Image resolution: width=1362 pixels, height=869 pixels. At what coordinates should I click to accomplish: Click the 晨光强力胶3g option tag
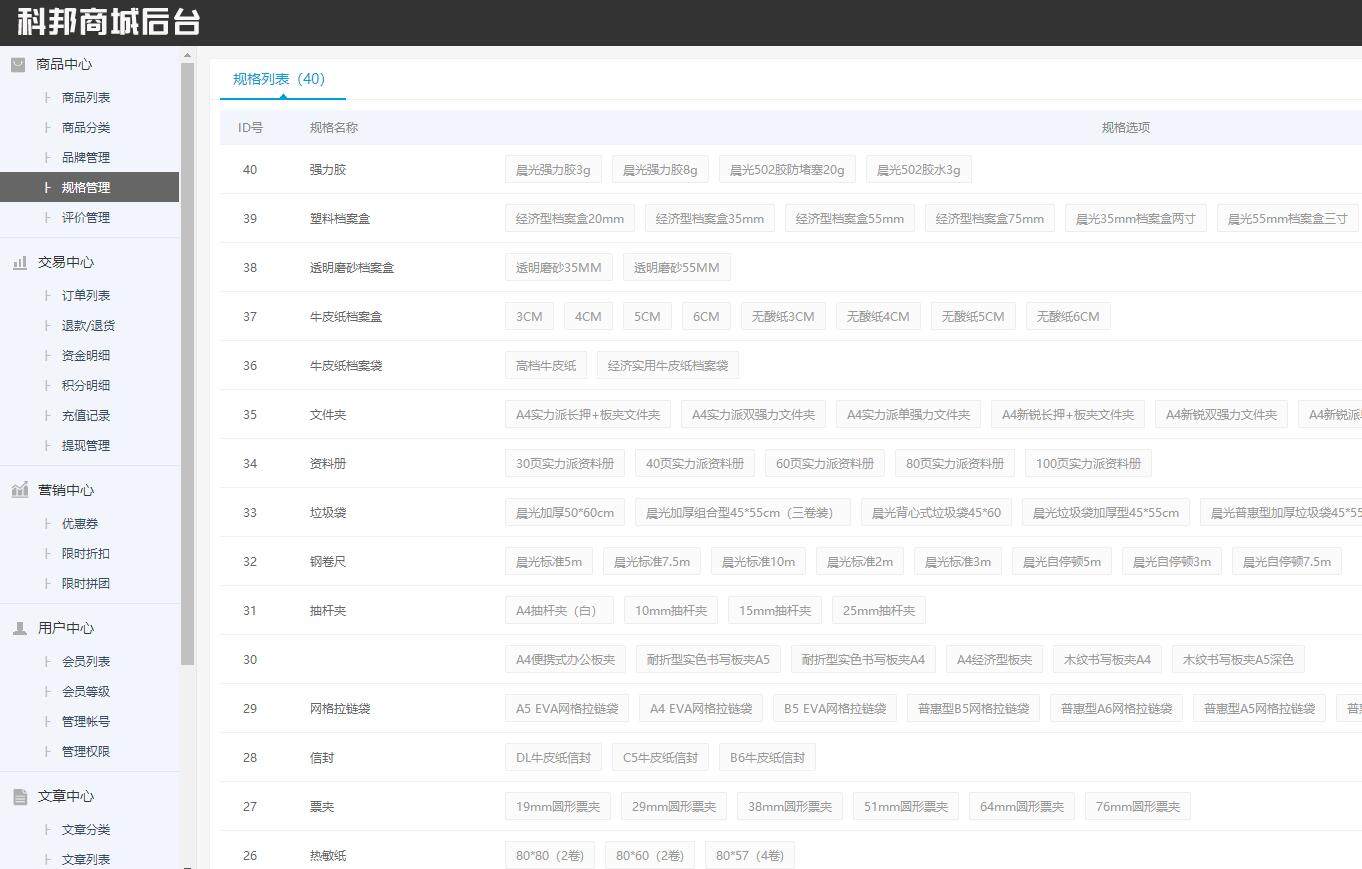point(553,170)
